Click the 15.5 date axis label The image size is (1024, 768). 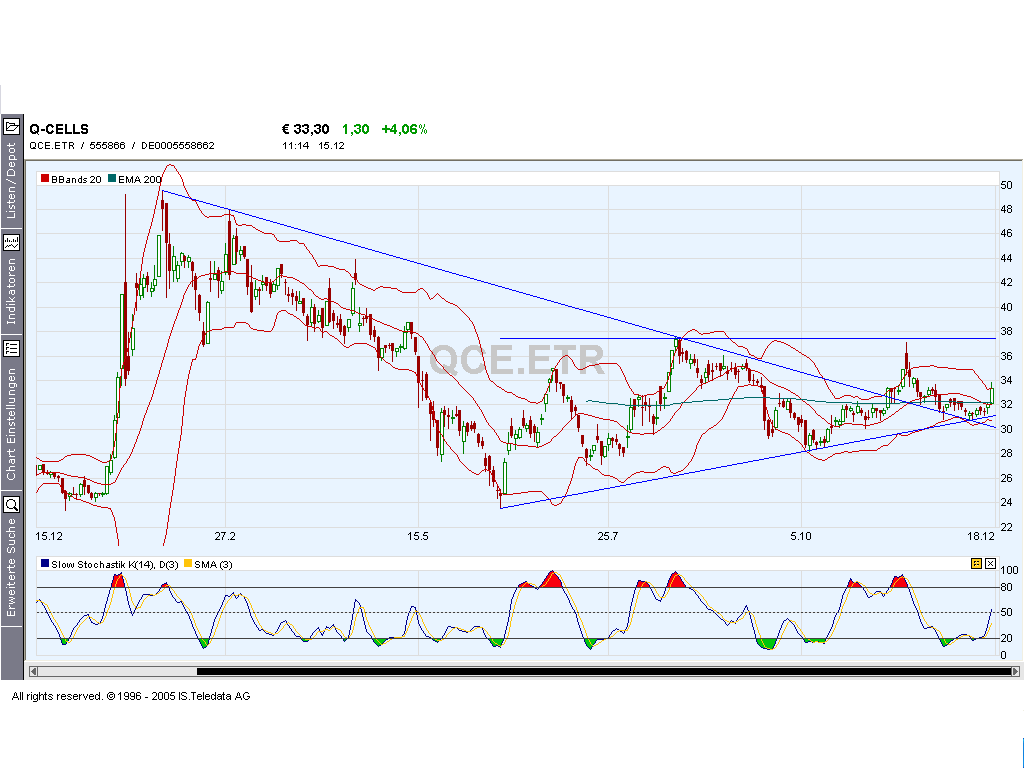(418, 536)
